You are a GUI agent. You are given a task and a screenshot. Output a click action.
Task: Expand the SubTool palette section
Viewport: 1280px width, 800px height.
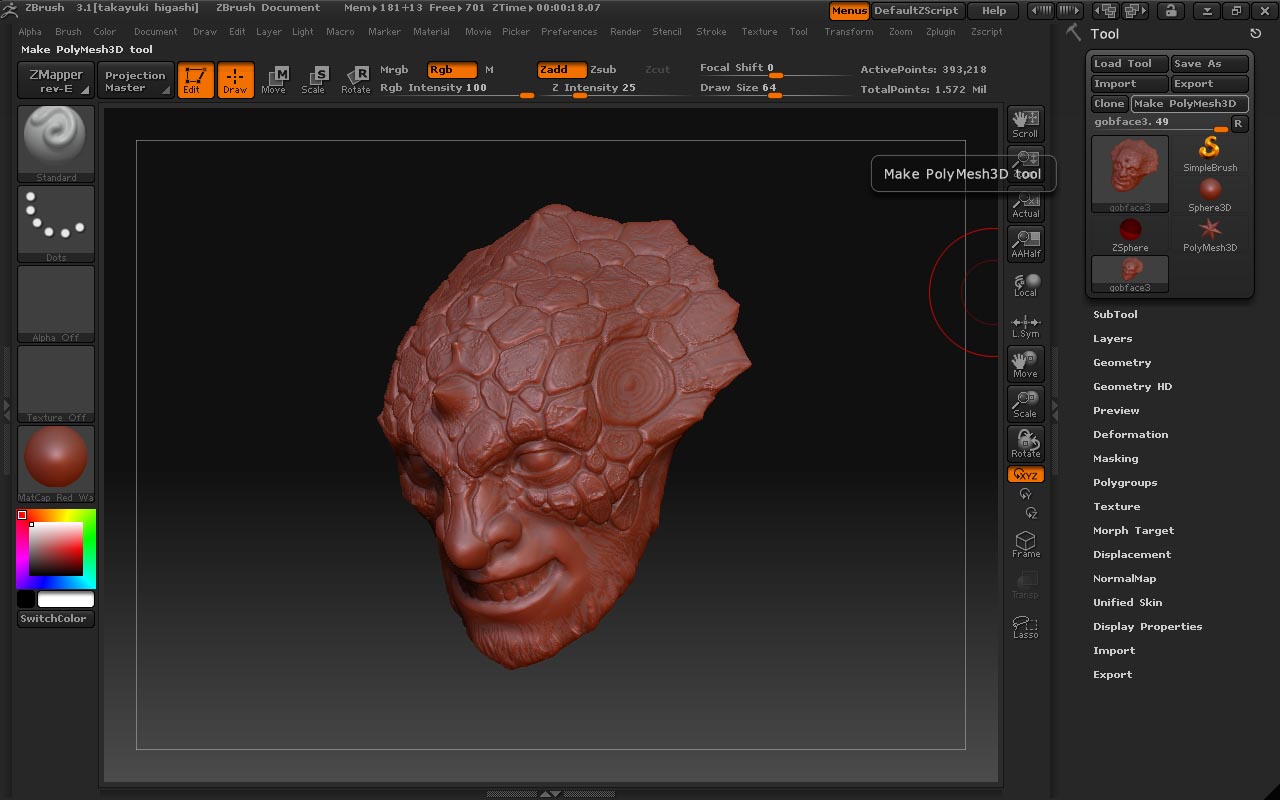click(1115, 314)
